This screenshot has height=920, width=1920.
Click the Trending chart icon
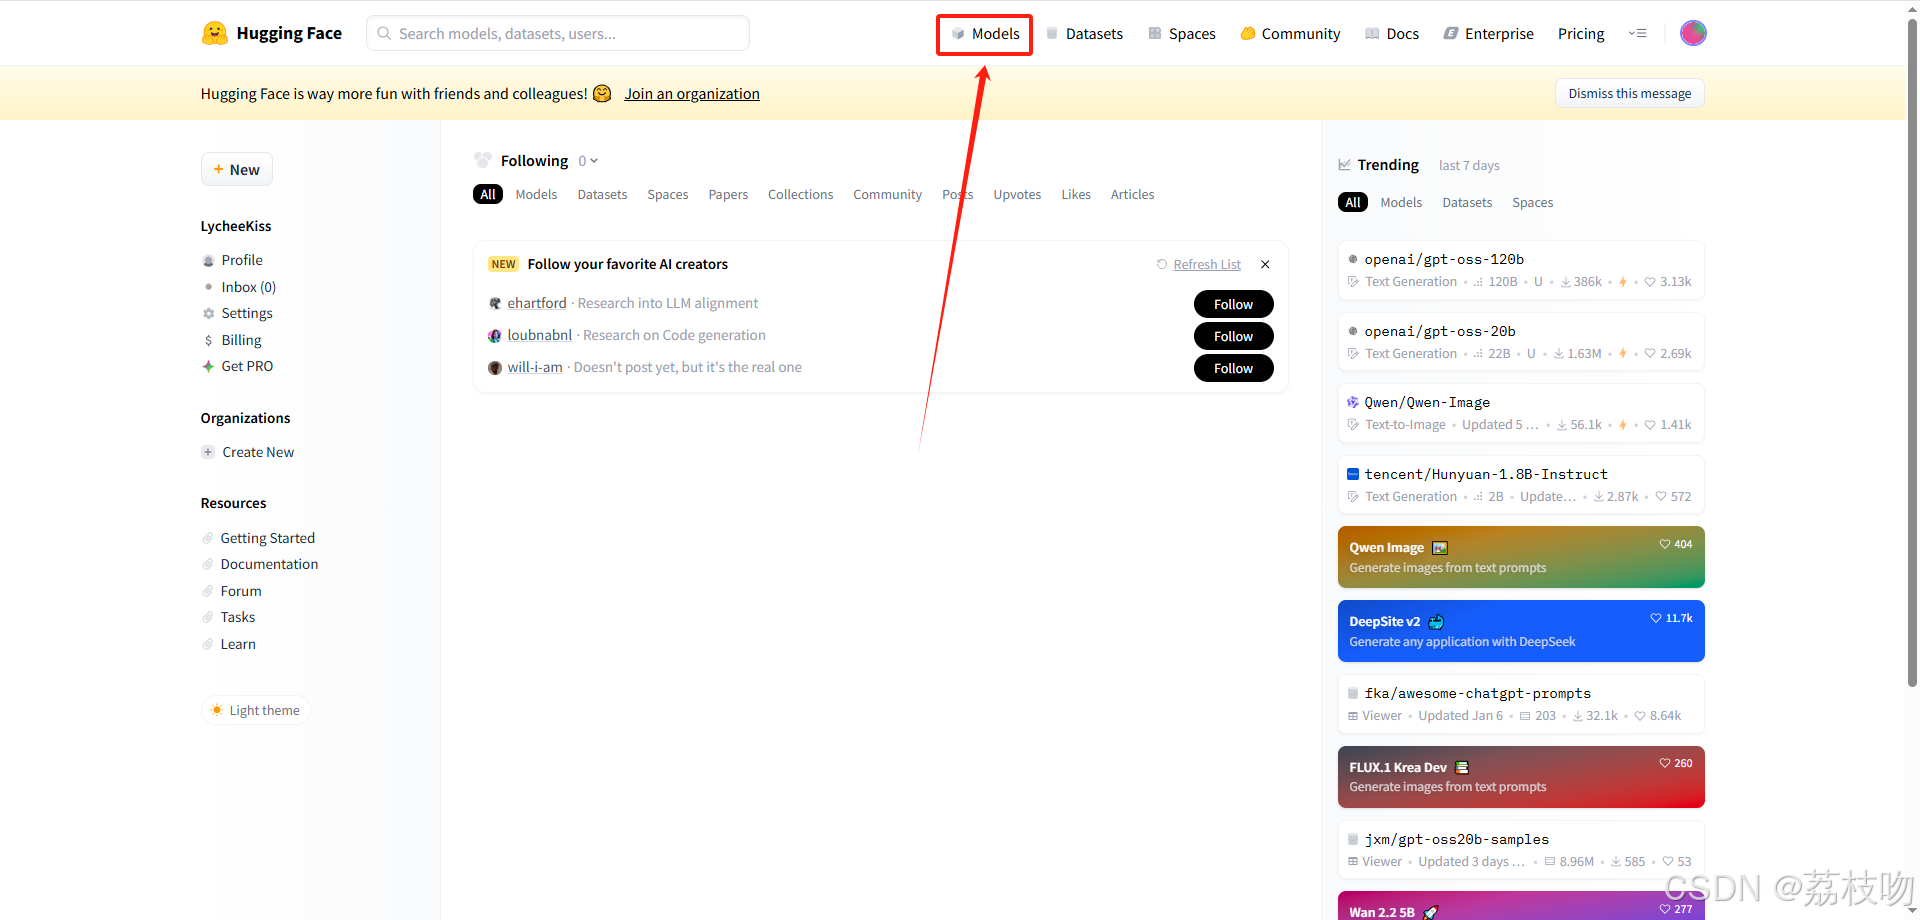coord(1344,165)
